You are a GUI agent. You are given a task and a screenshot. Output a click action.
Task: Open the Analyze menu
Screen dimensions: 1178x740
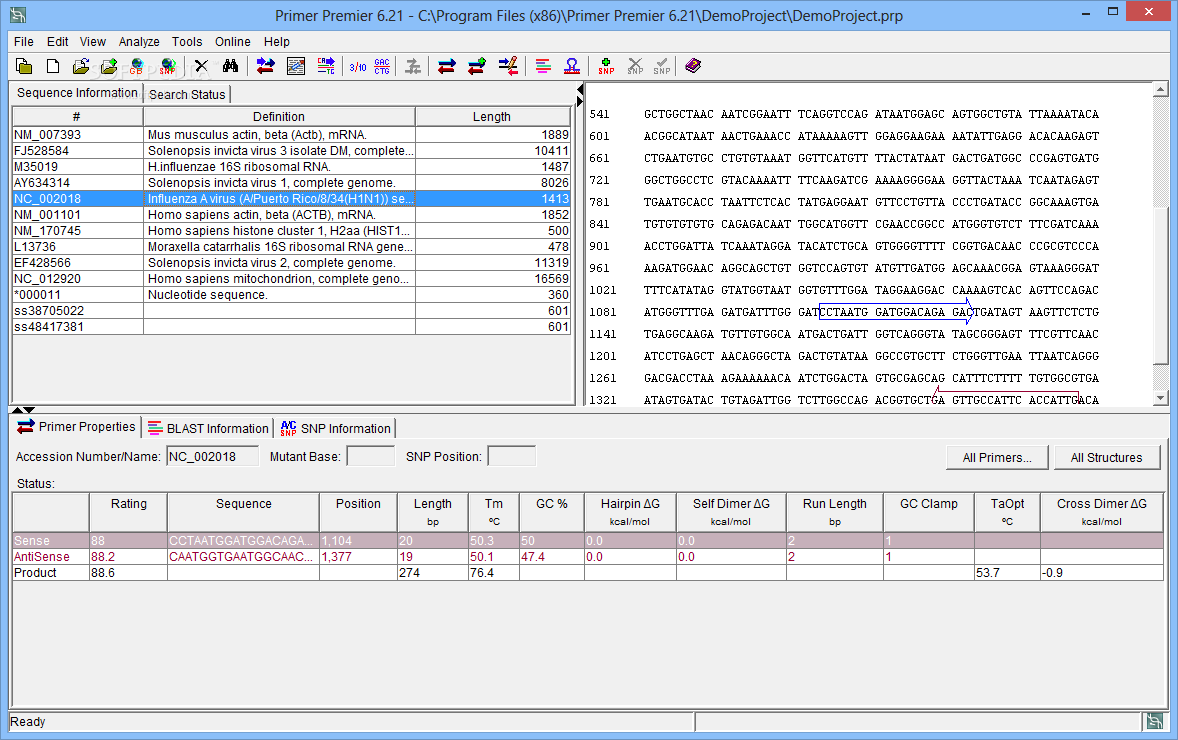[139, 41]
